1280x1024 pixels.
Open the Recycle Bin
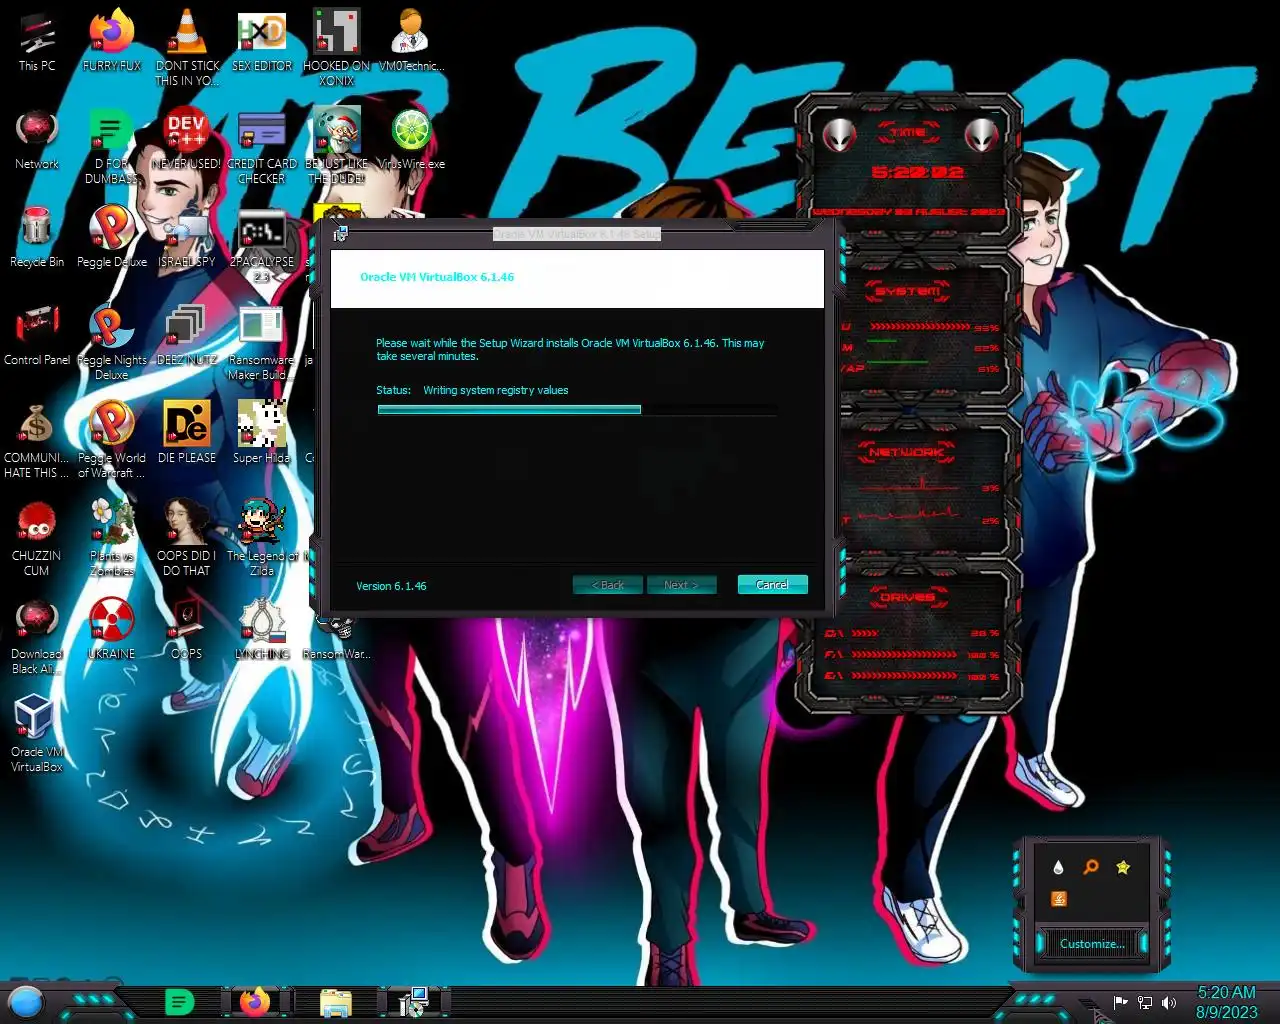pos(37,237)
